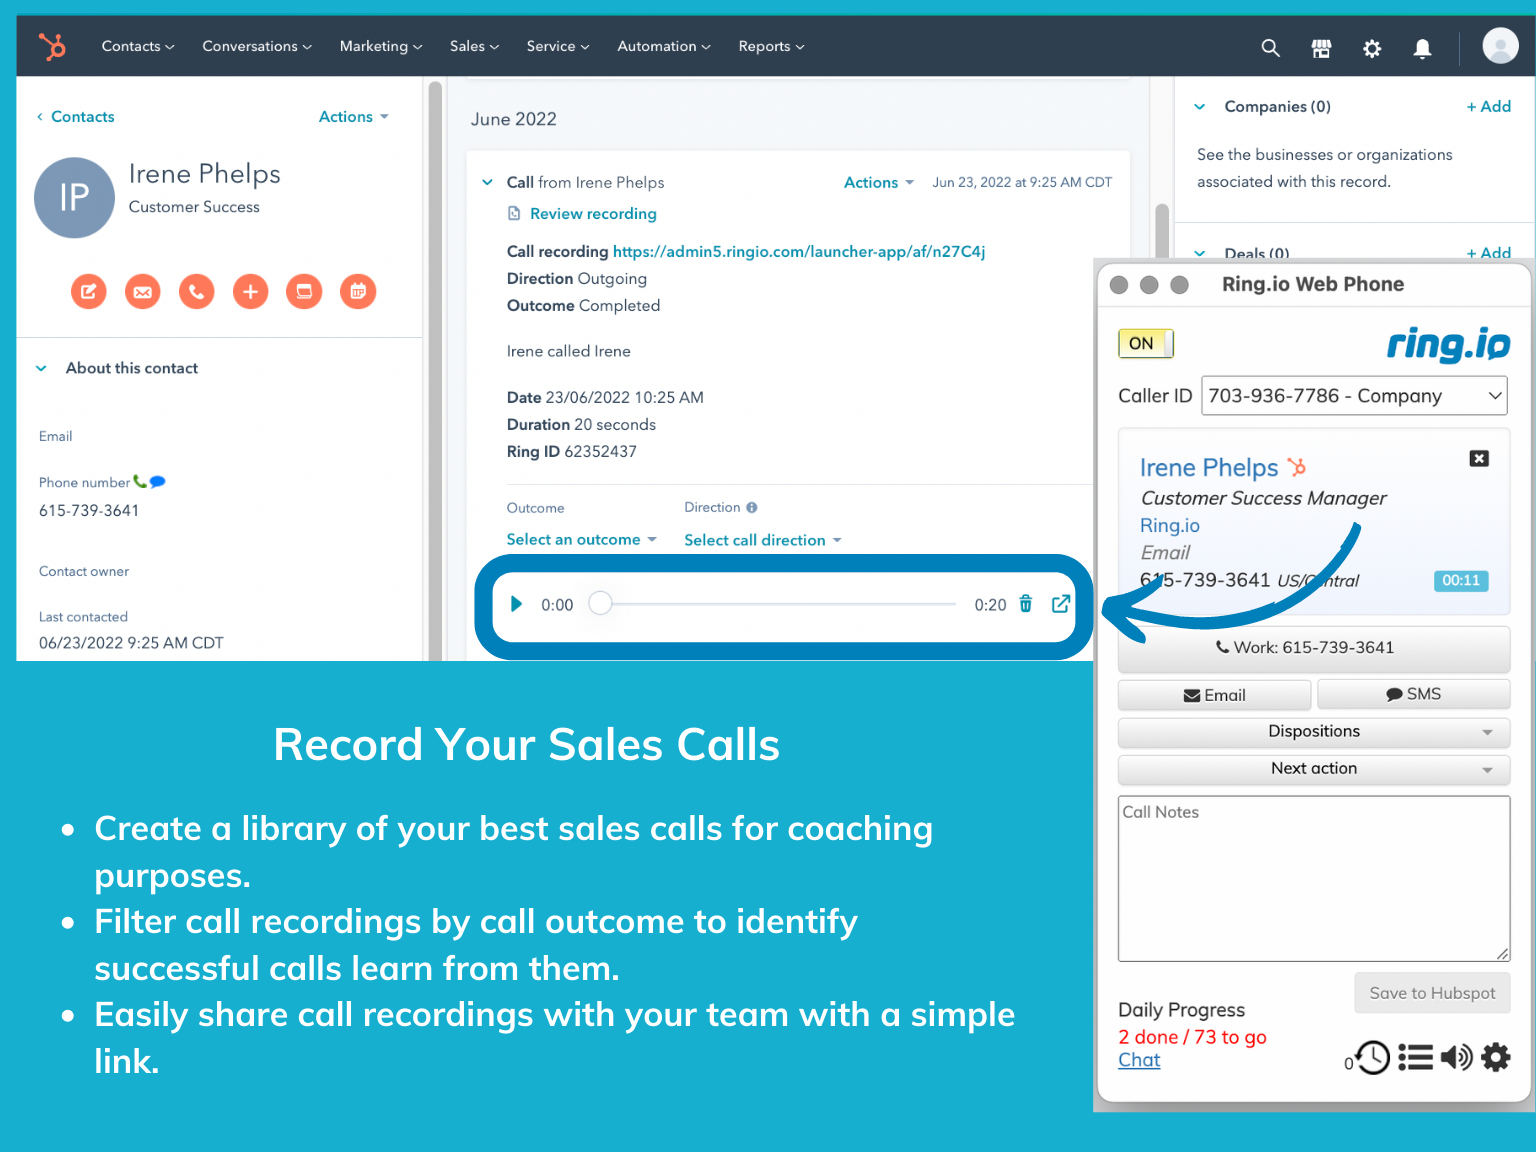Open HubSpot search via magnifying glass icon
Screen dimensions: 1536x1152
pos(1270,46)
